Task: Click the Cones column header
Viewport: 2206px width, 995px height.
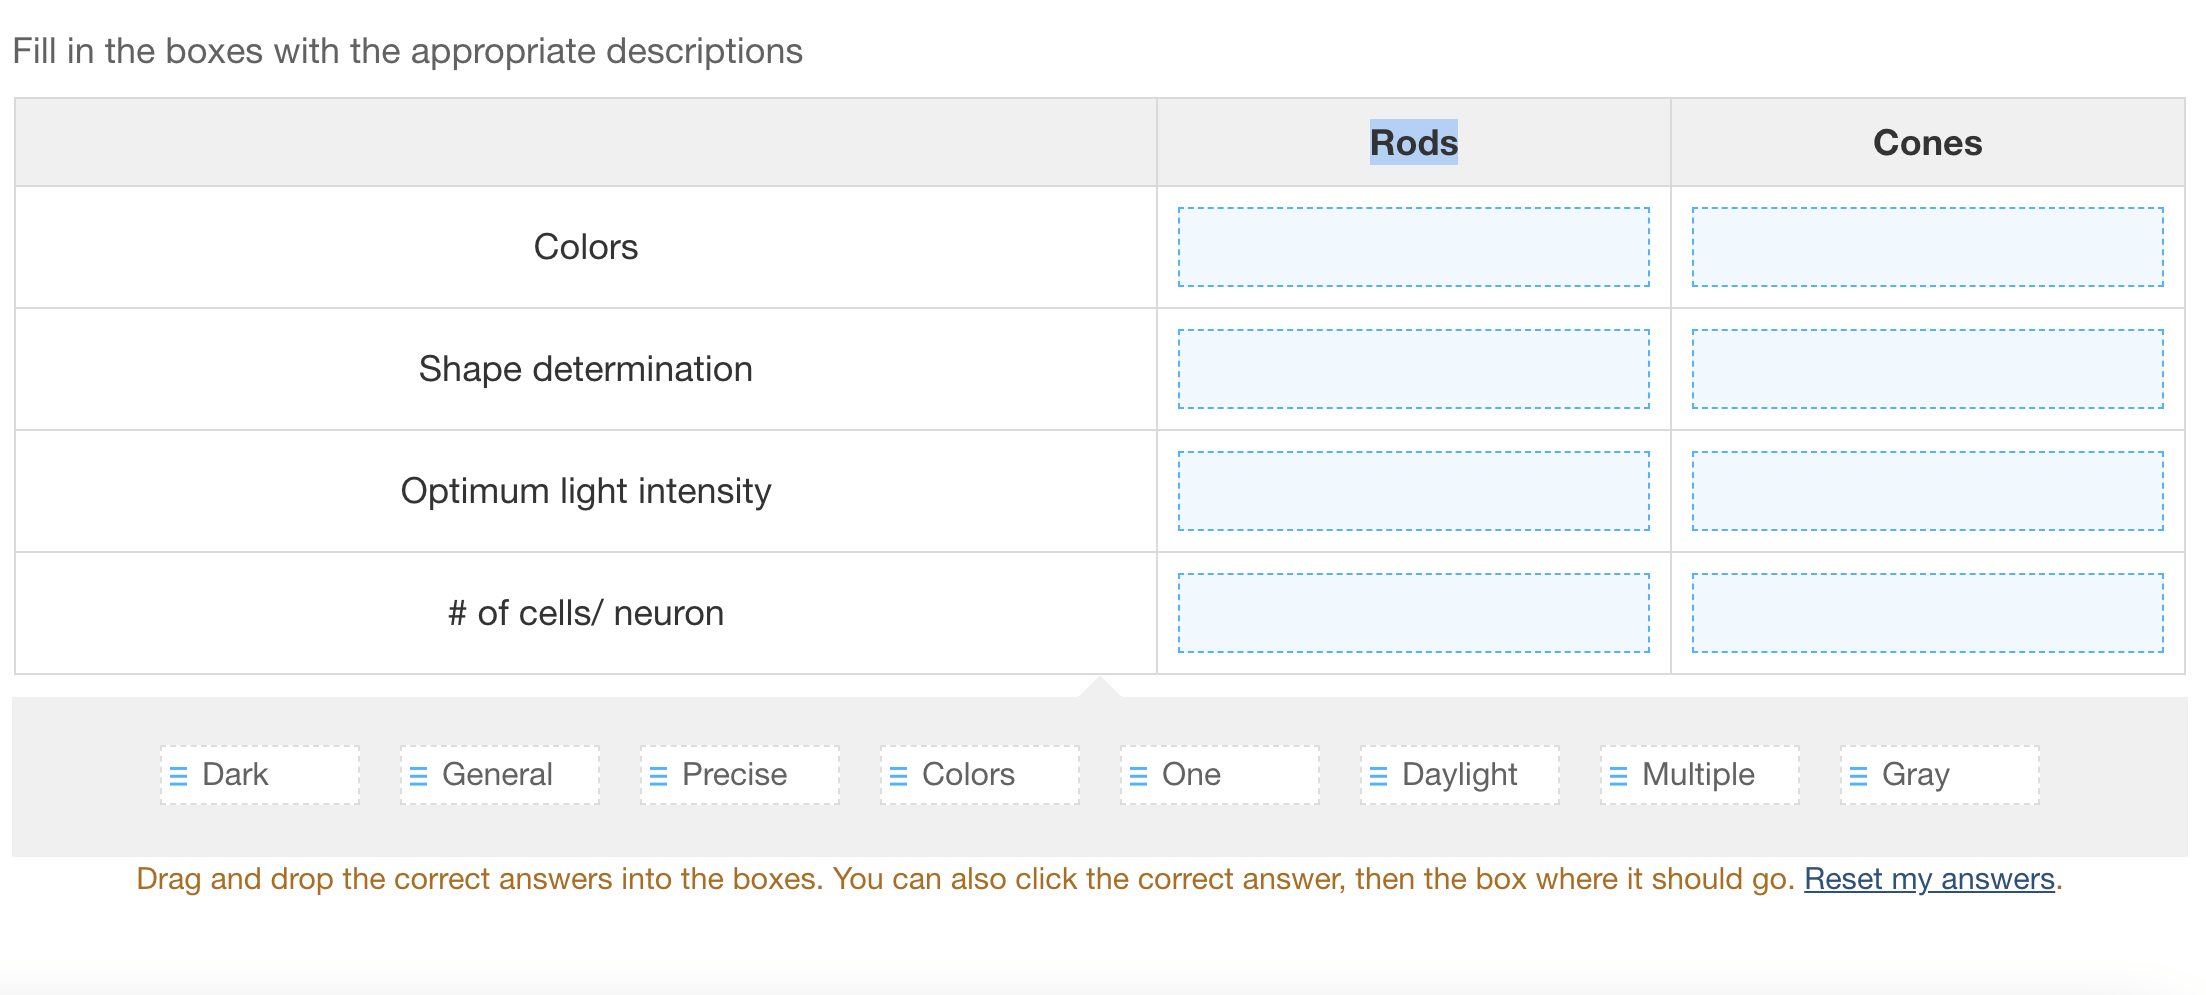Action: [1926, 142]
